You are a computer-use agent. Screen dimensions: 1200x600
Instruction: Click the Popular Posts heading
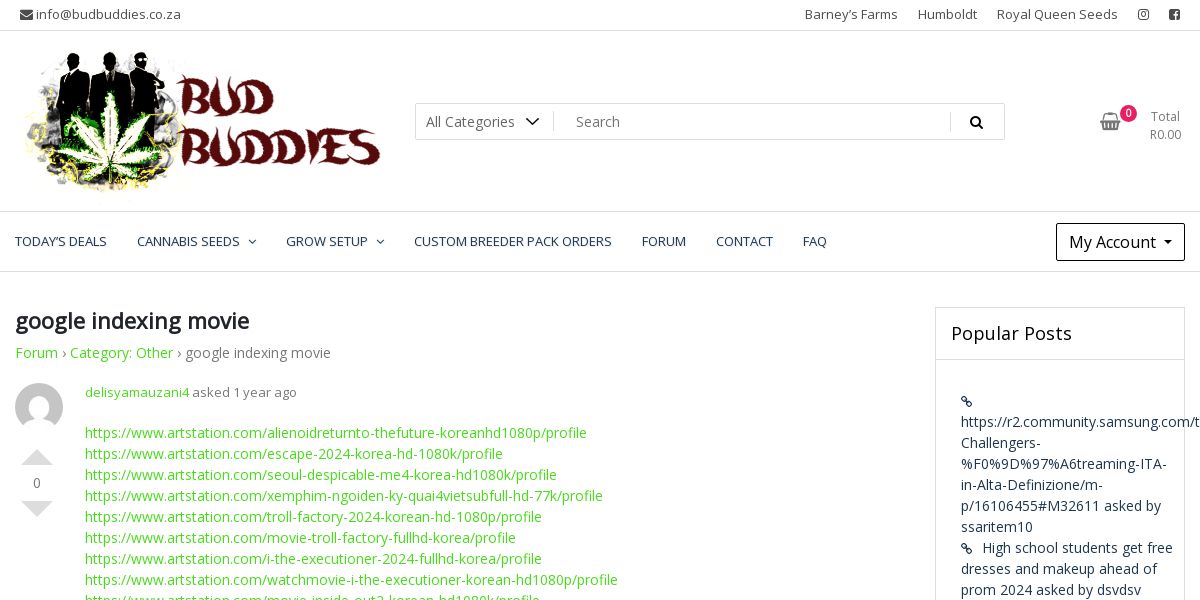point(1011,334)
